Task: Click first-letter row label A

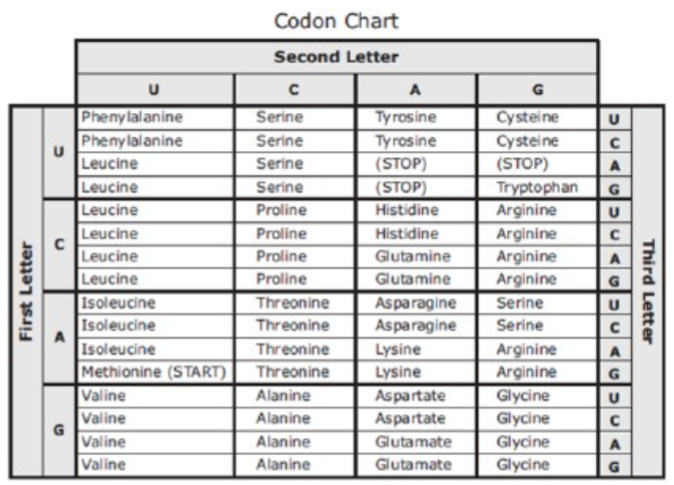Action: tap(59, 338)
